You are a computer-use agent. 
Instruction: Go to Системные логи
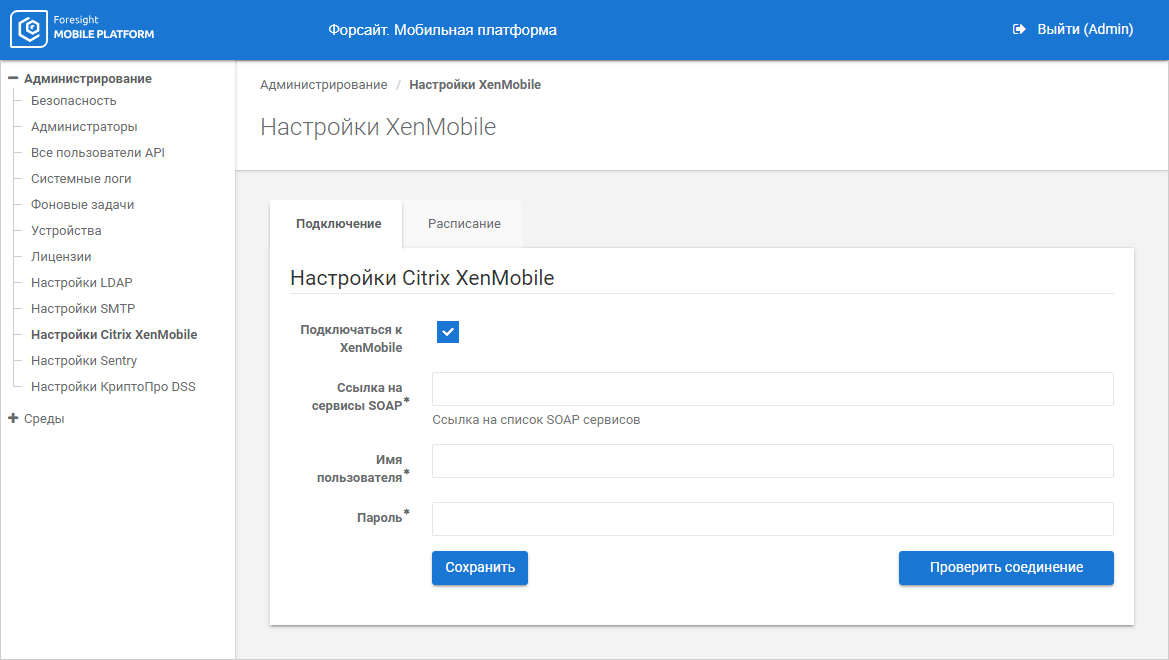(81, 179)
